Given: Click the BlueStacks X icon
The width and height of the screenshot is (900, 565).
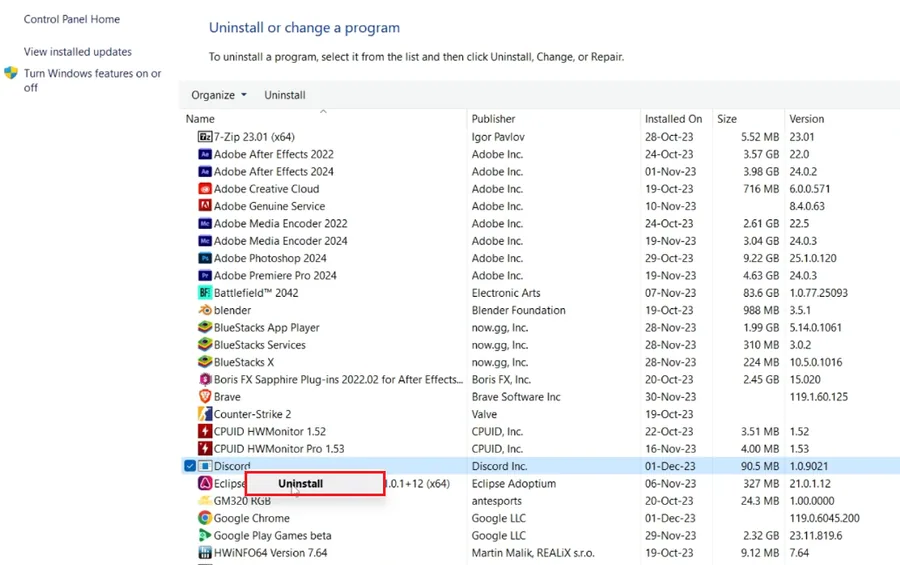Looking at the screenshot, I should 205,362.
